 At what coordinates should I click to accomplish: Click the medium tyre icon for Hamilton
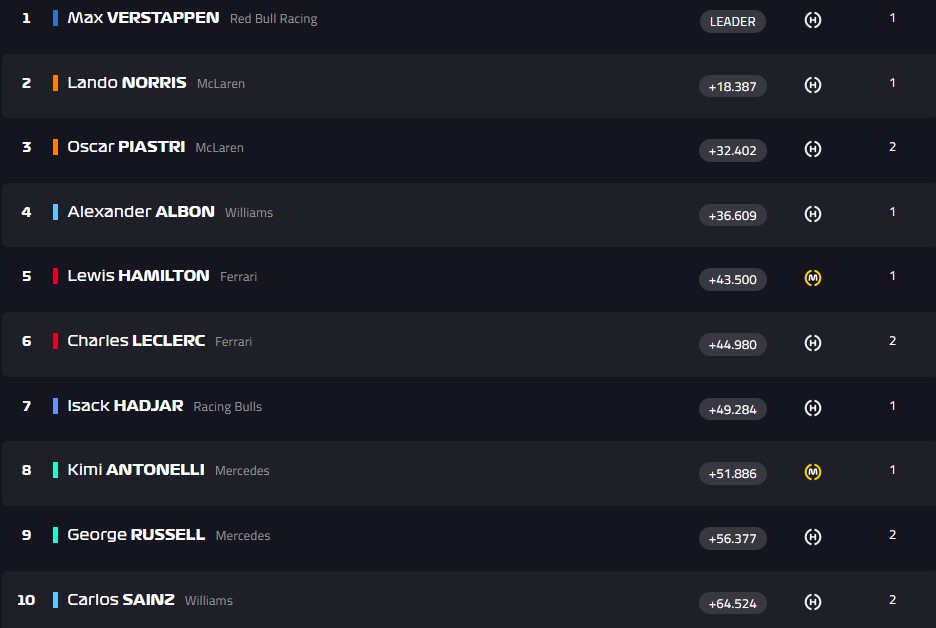click(813, 278)
